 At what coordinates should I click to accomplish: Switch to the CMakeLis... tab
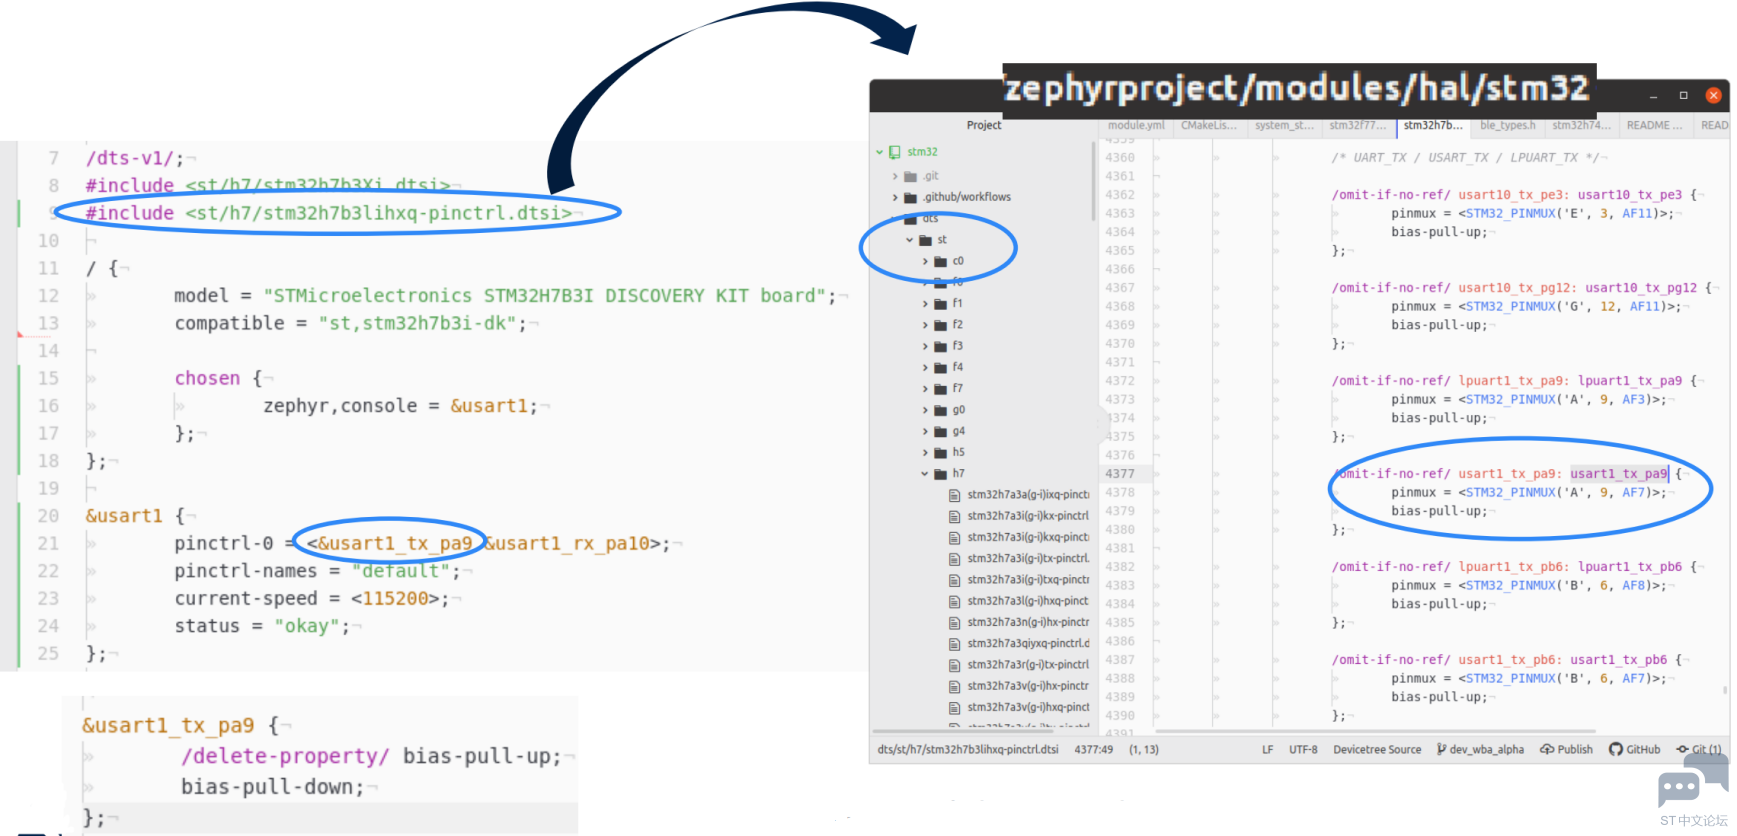(x=1209, y=125)
